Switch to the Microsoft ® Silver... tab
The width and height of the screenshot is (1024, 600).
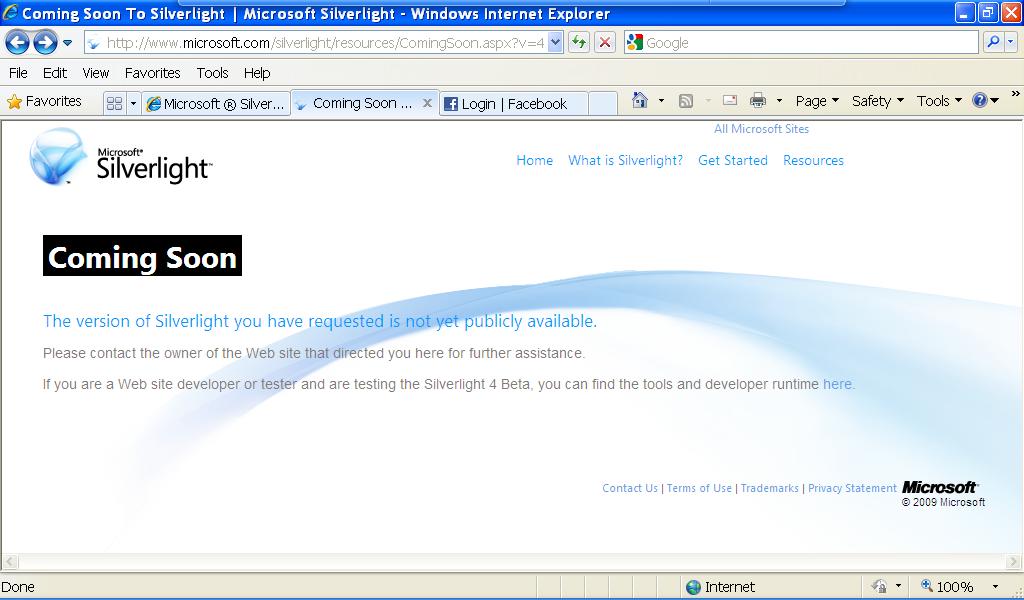216,104
